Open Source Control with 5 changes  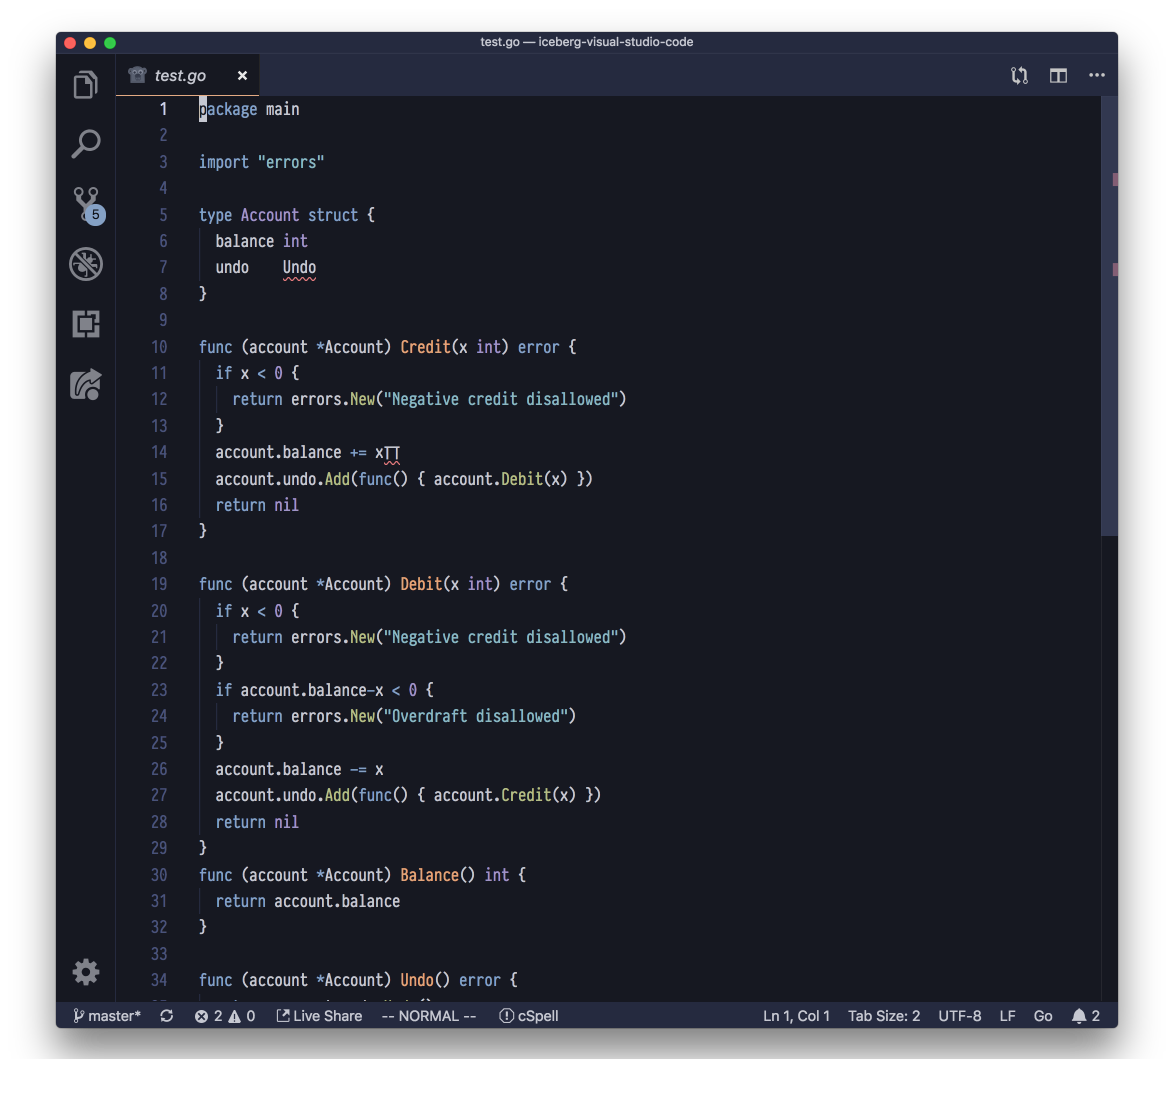[x=88, y=204]
